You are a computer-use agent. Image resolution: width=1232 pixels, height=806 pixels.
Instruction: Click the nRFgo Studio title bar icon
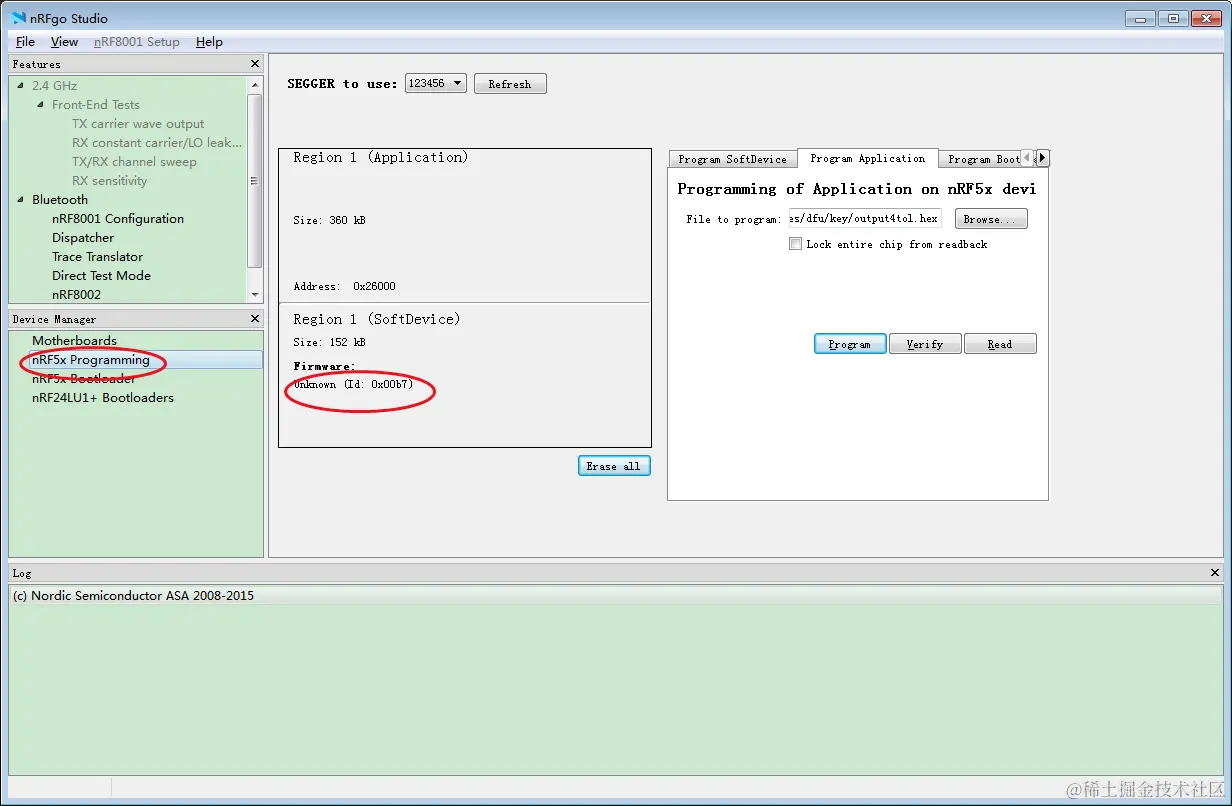click(19, 18)
